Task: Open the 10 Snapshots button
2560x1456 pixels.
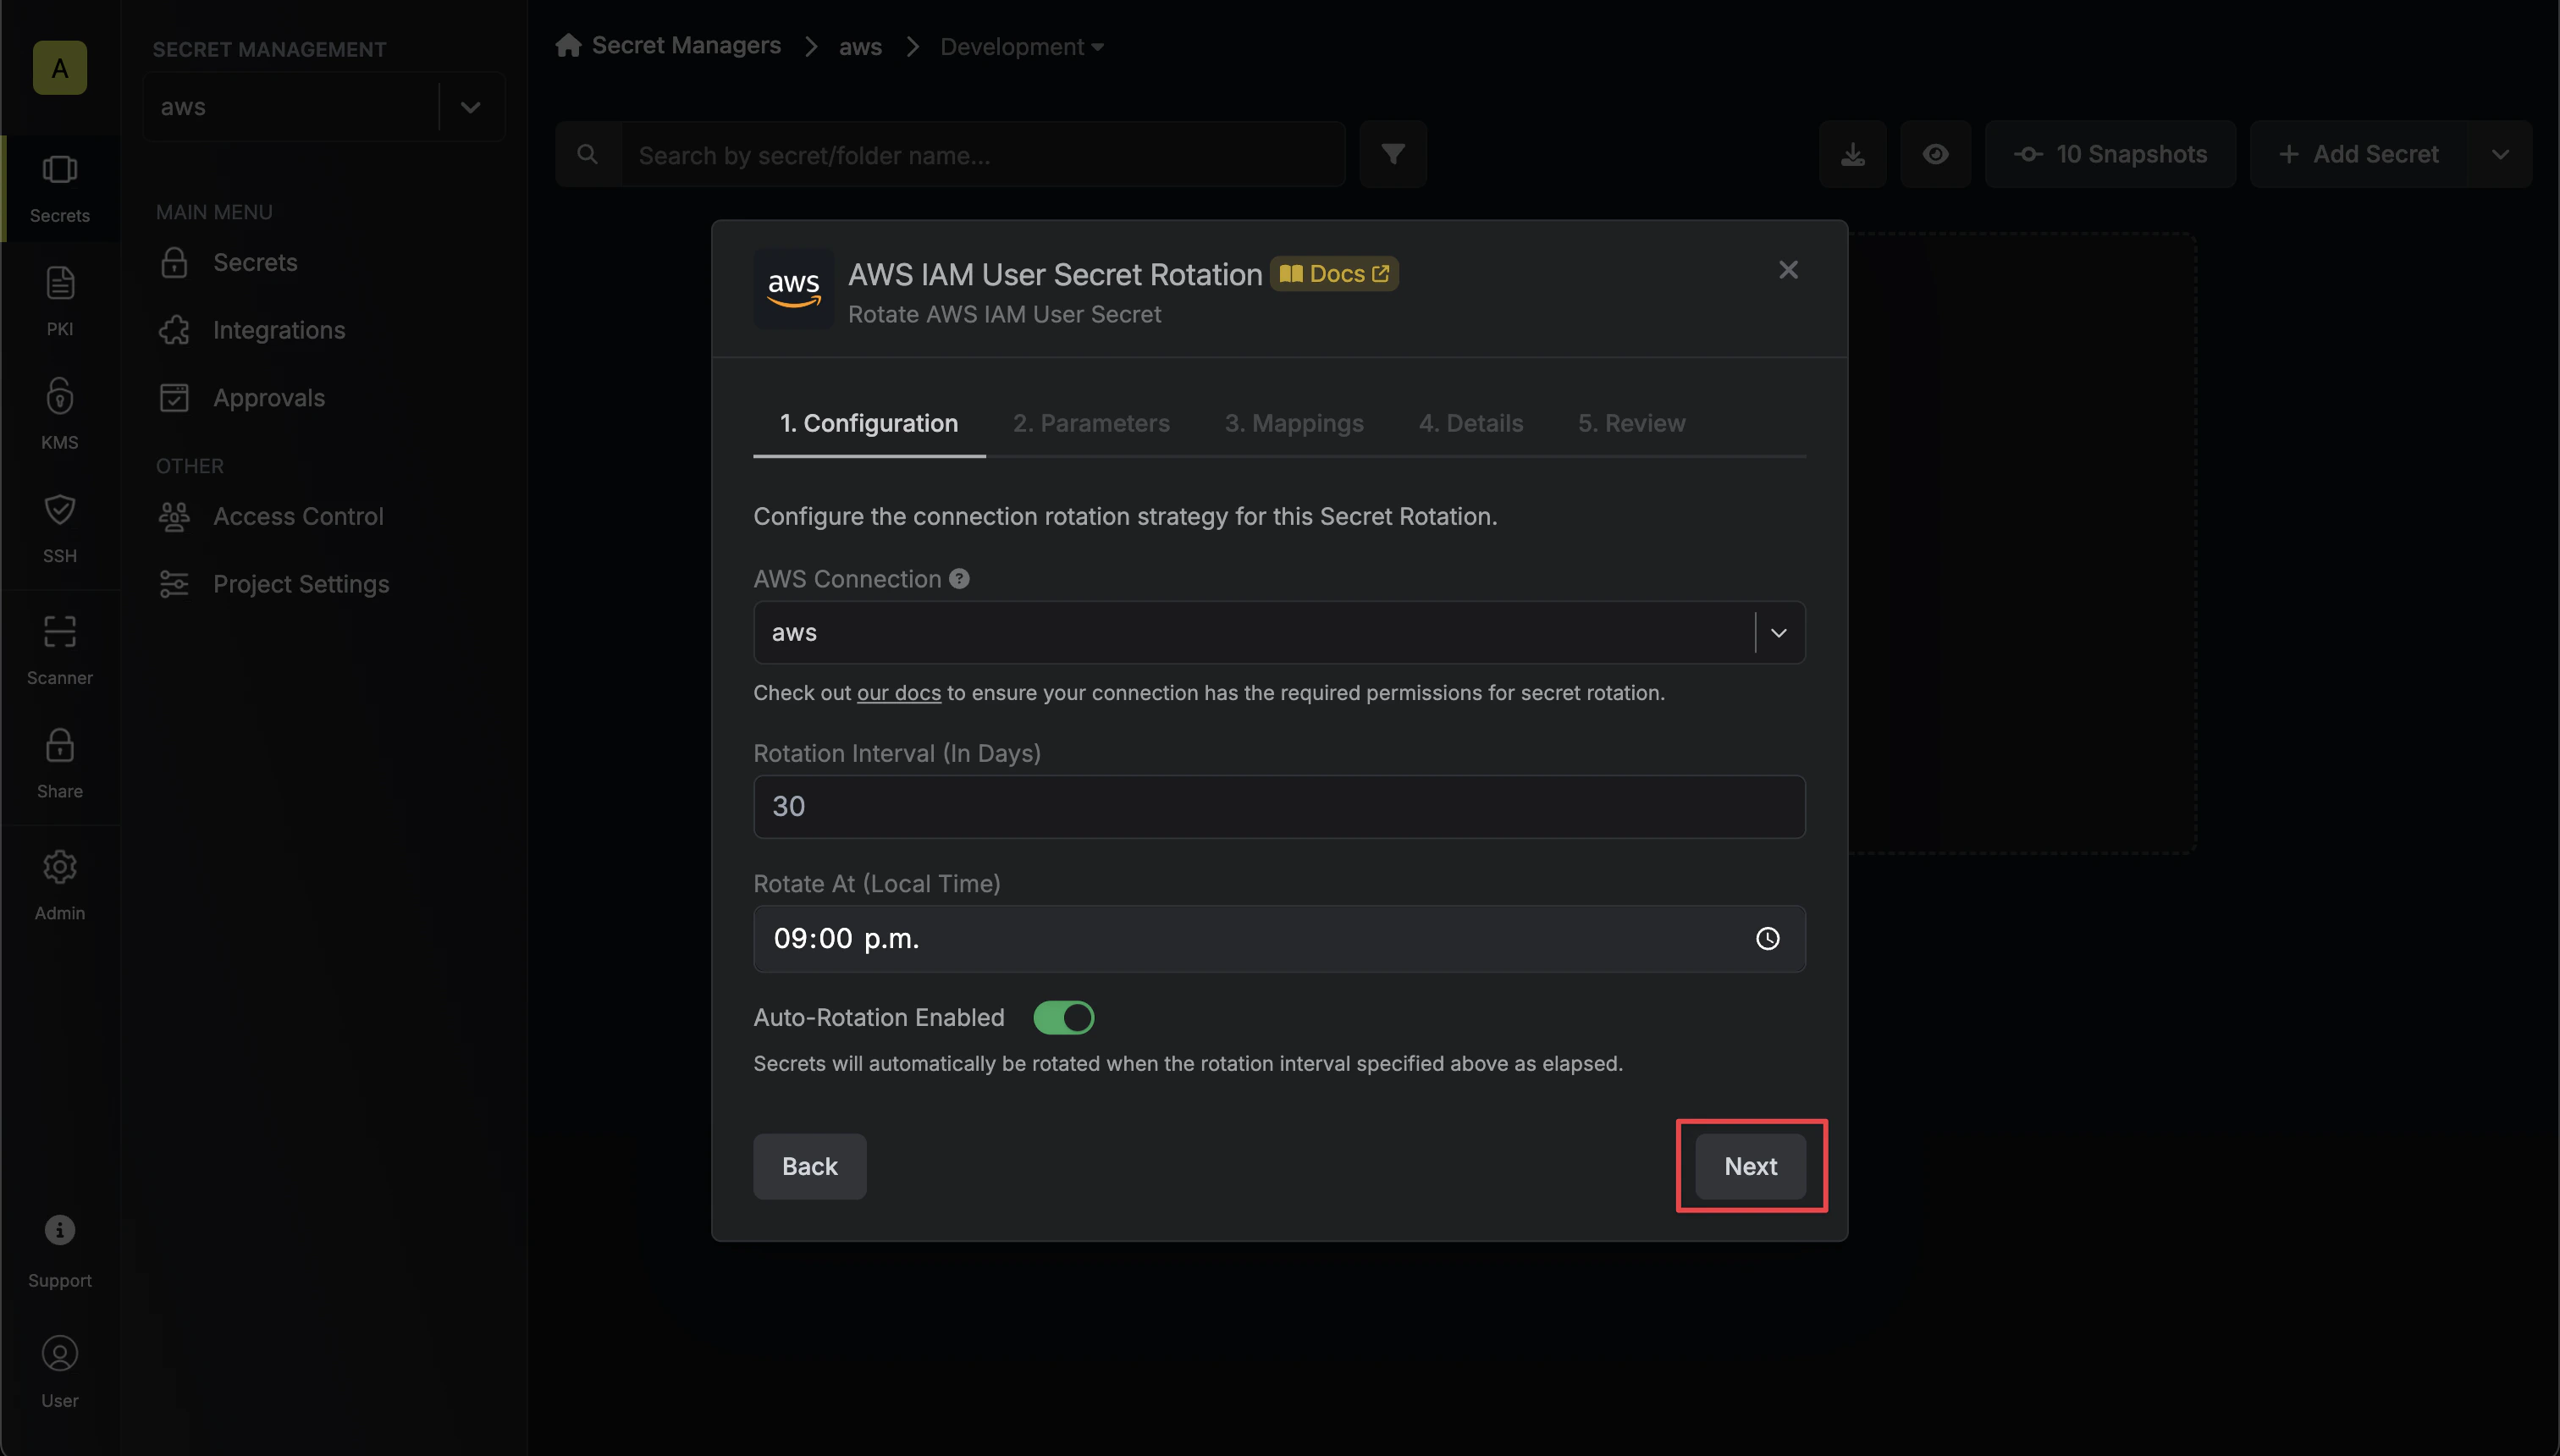Action: pos(2110,154)
